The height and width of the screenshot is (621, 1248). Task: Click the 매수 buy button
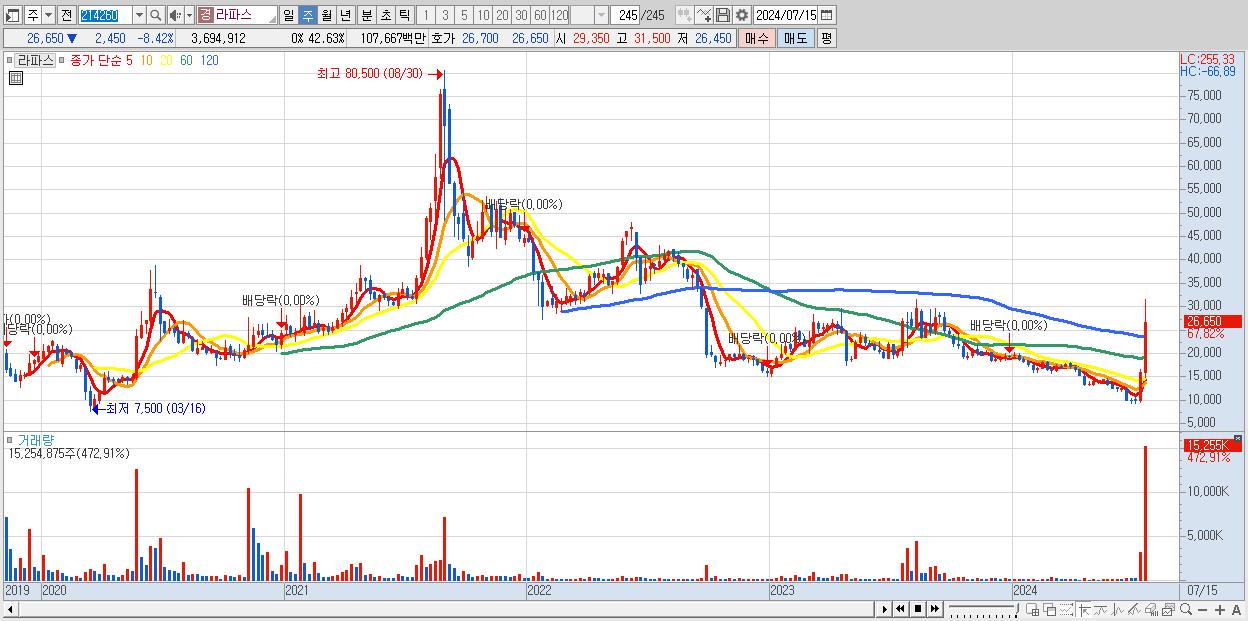click(x=758, y=38)
